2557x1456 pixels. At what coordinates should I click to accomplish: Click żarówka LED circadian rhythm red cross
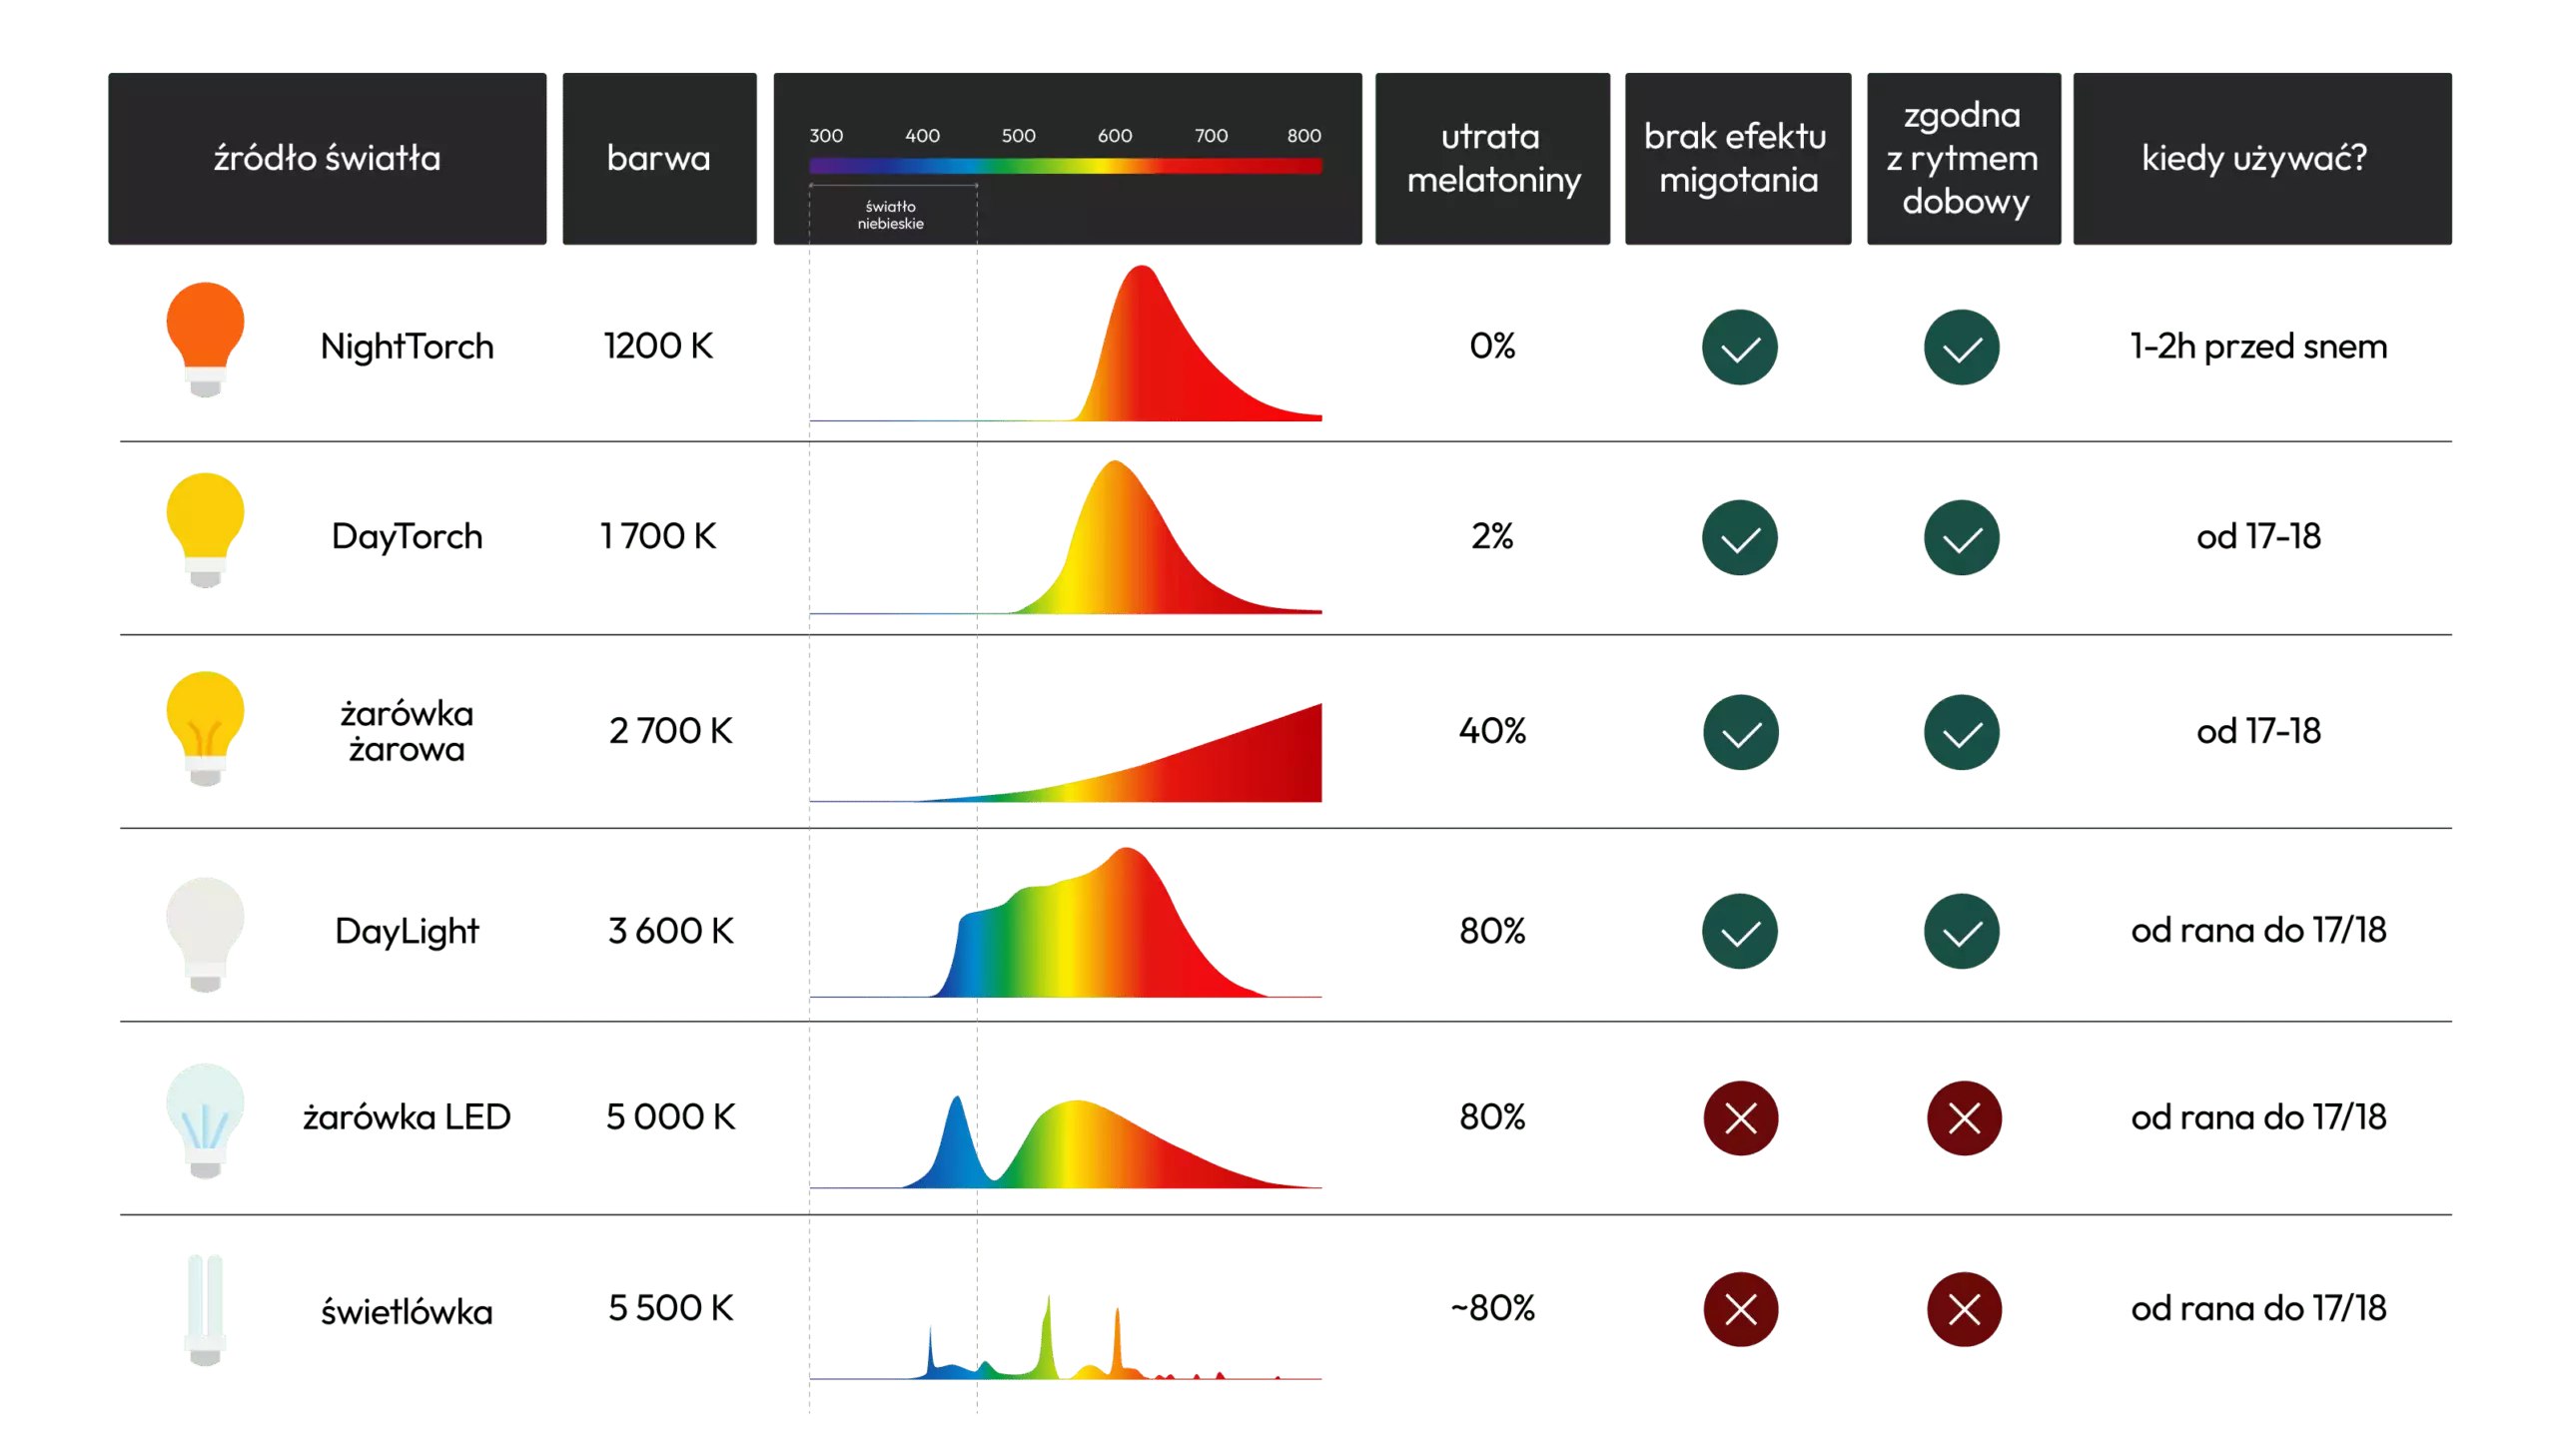point(1964,1118)
